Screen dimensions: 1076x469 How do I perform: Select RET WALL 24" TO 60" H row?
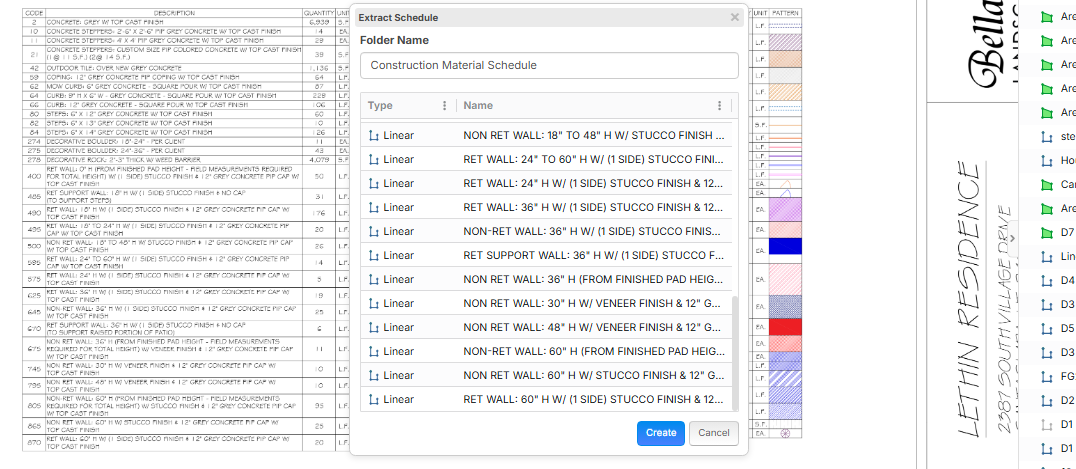[593, 159]
